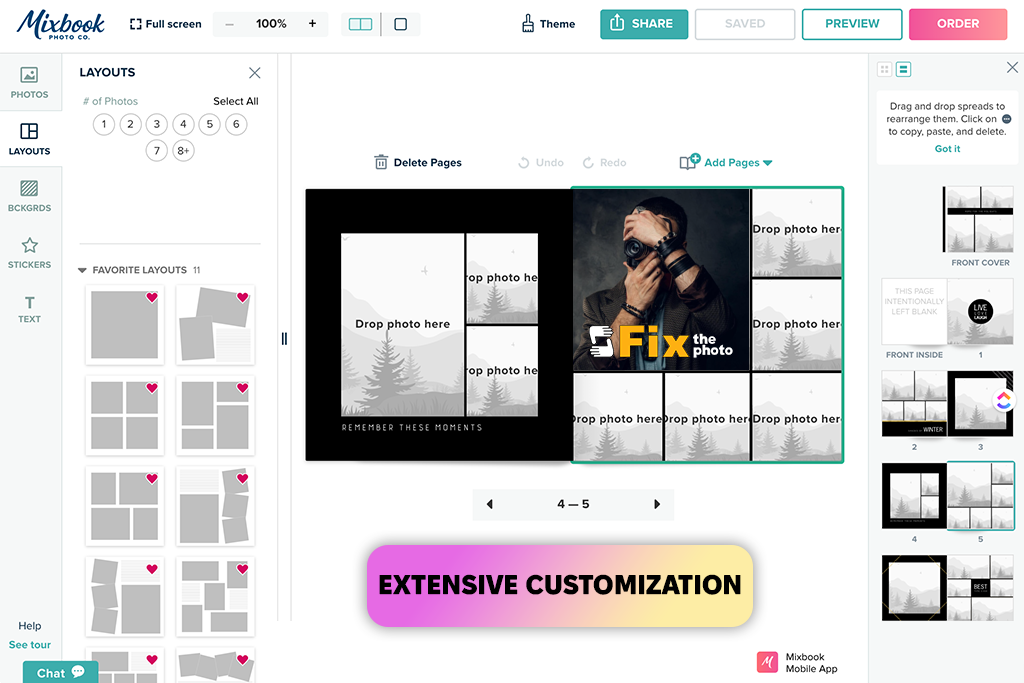Enter Full screen mode

166,24
